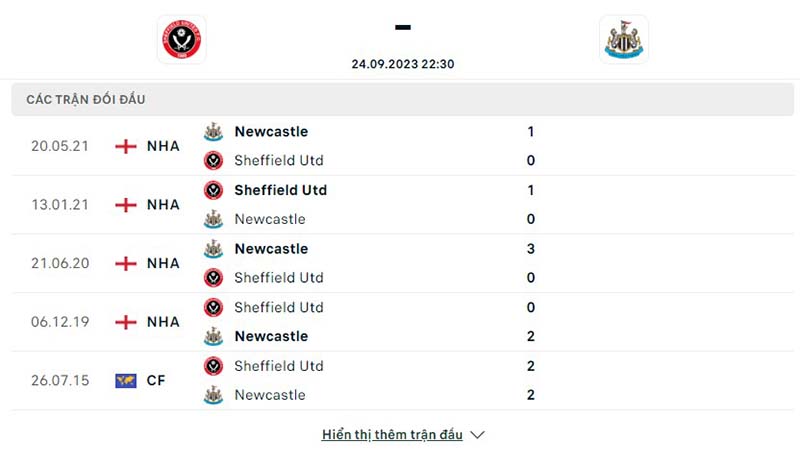
Task: Click England flag on 06.12.19 row
Action: tap(126, 322)
